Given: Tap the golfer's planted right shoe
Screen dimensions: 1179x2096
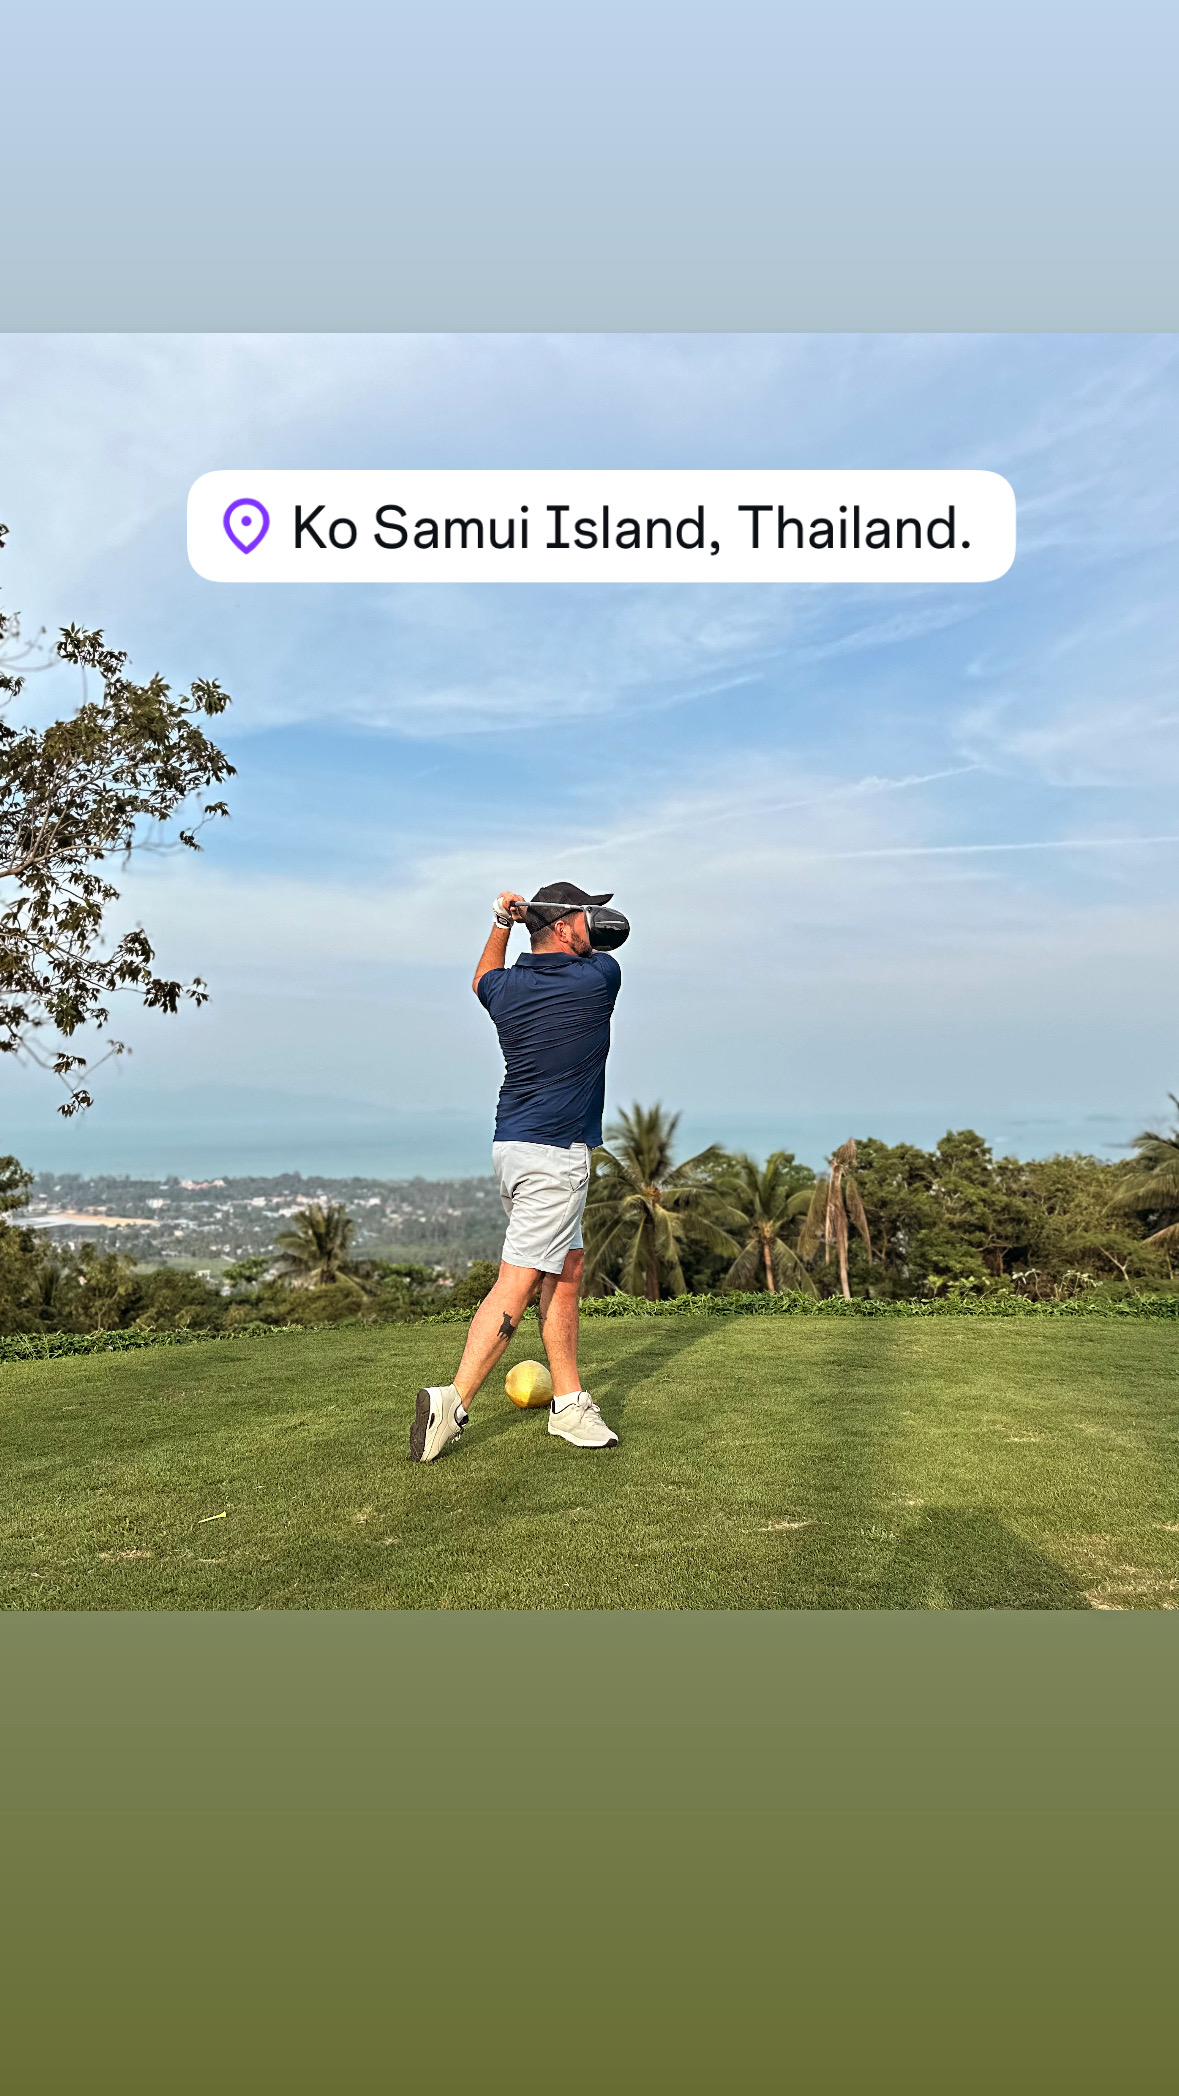Looking at the screenshot, I should [x=582, y=1420].
